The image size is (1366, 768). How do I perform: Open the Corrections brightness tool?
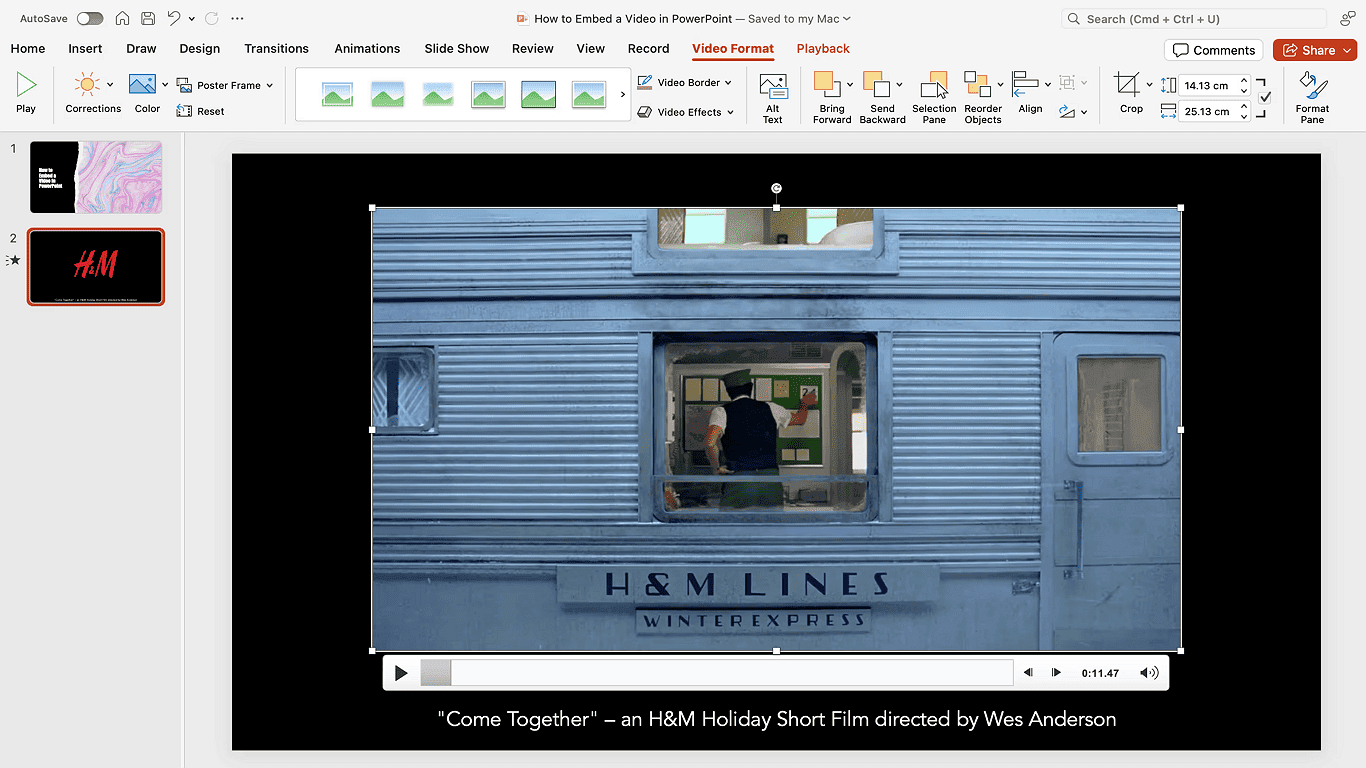[x=87, y=85]
